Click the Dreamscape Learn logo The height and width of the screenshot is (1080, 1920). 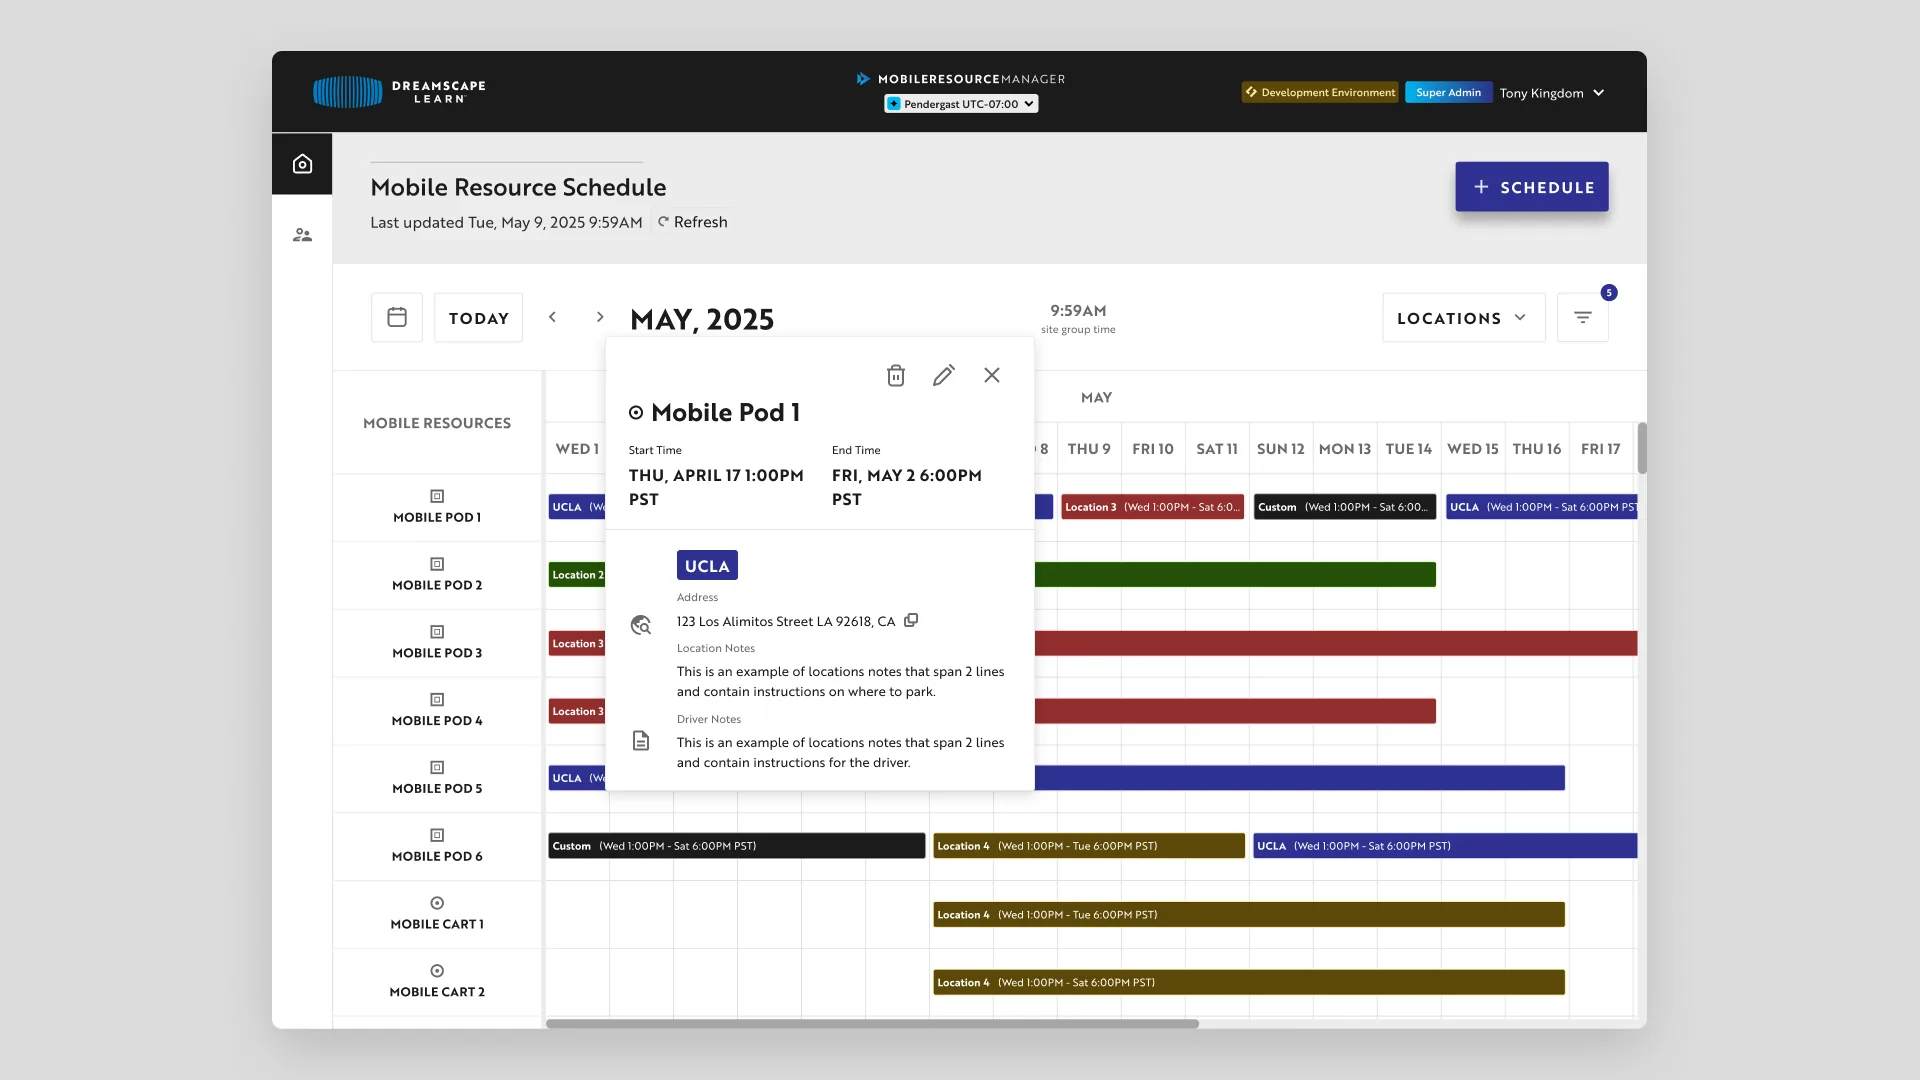click(x=399, y=92)
